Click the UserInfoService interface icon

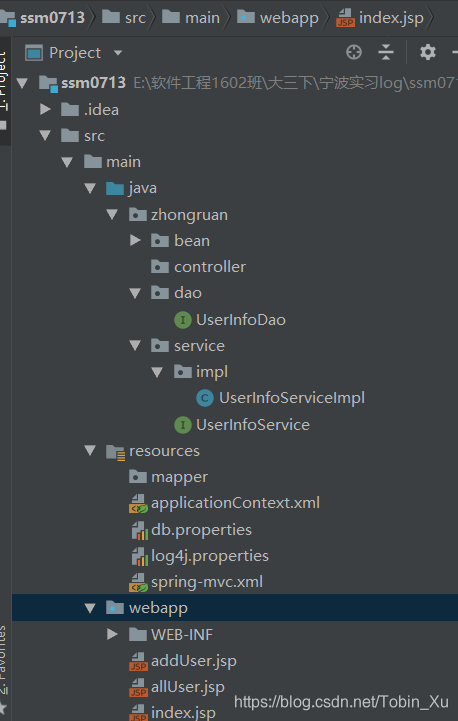point(183,424)
